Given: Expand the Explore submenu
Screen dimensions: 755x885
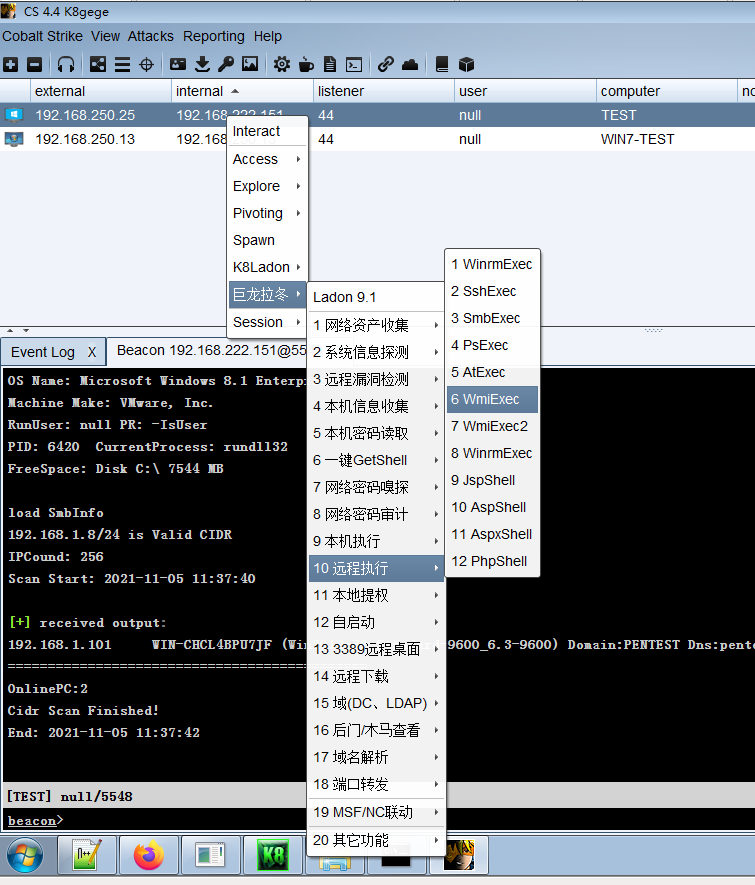Looking at the screenshot, I should (x=267, y=186).
